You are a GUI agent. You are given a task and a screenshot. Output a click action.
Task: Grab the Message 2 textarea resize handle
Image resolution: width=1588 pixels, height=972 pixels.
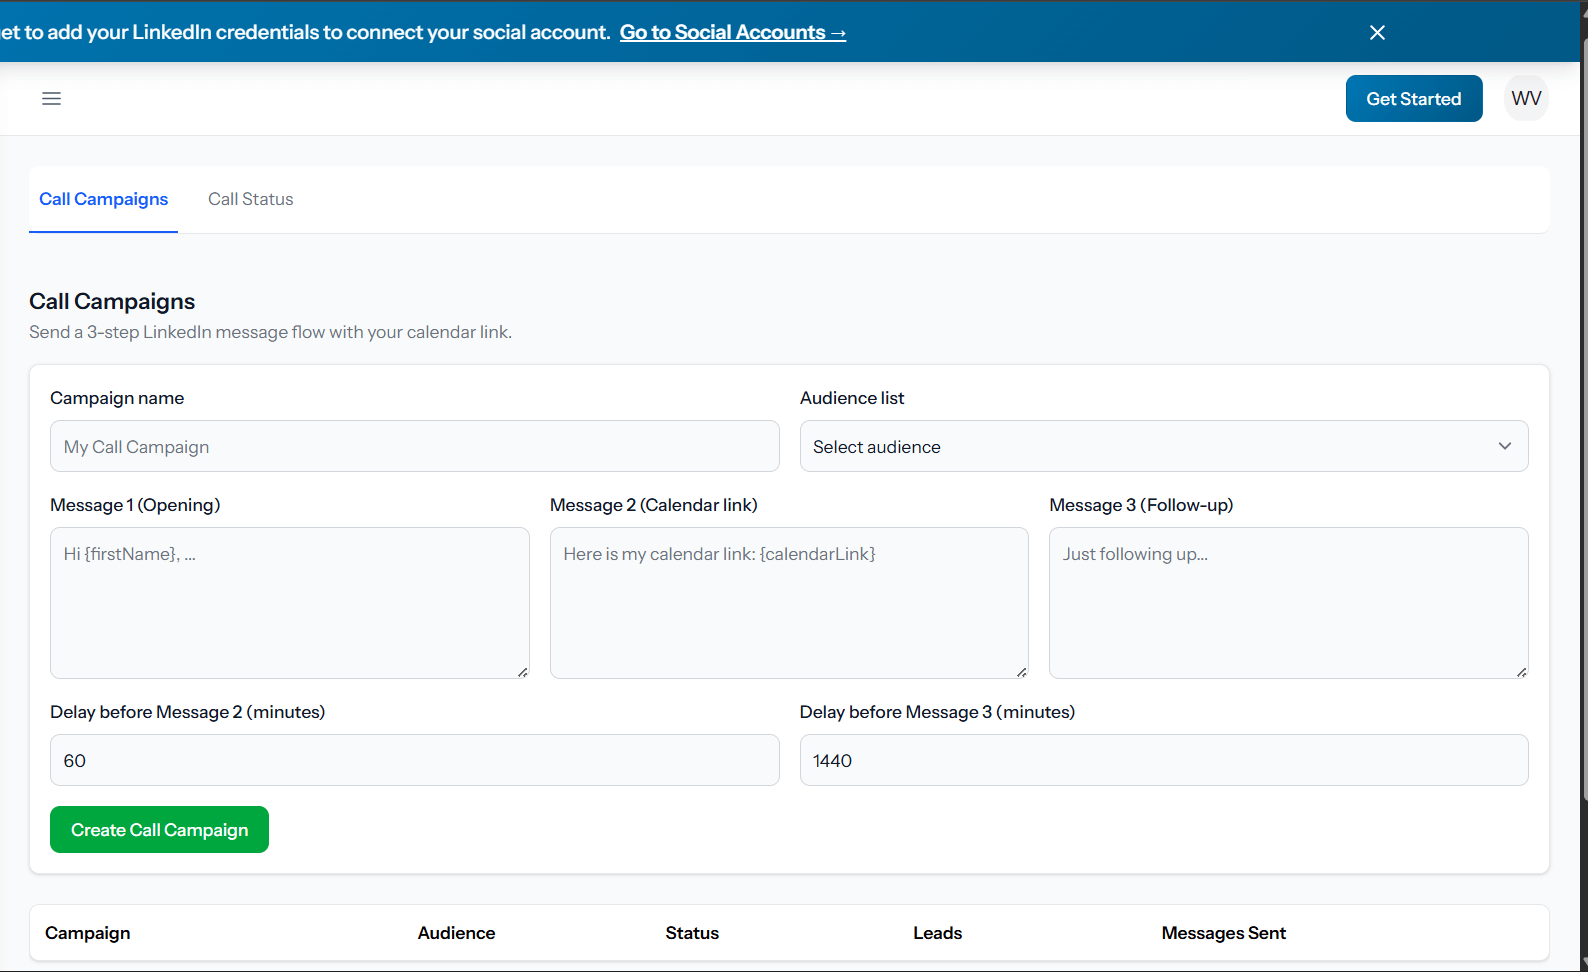1022,672
